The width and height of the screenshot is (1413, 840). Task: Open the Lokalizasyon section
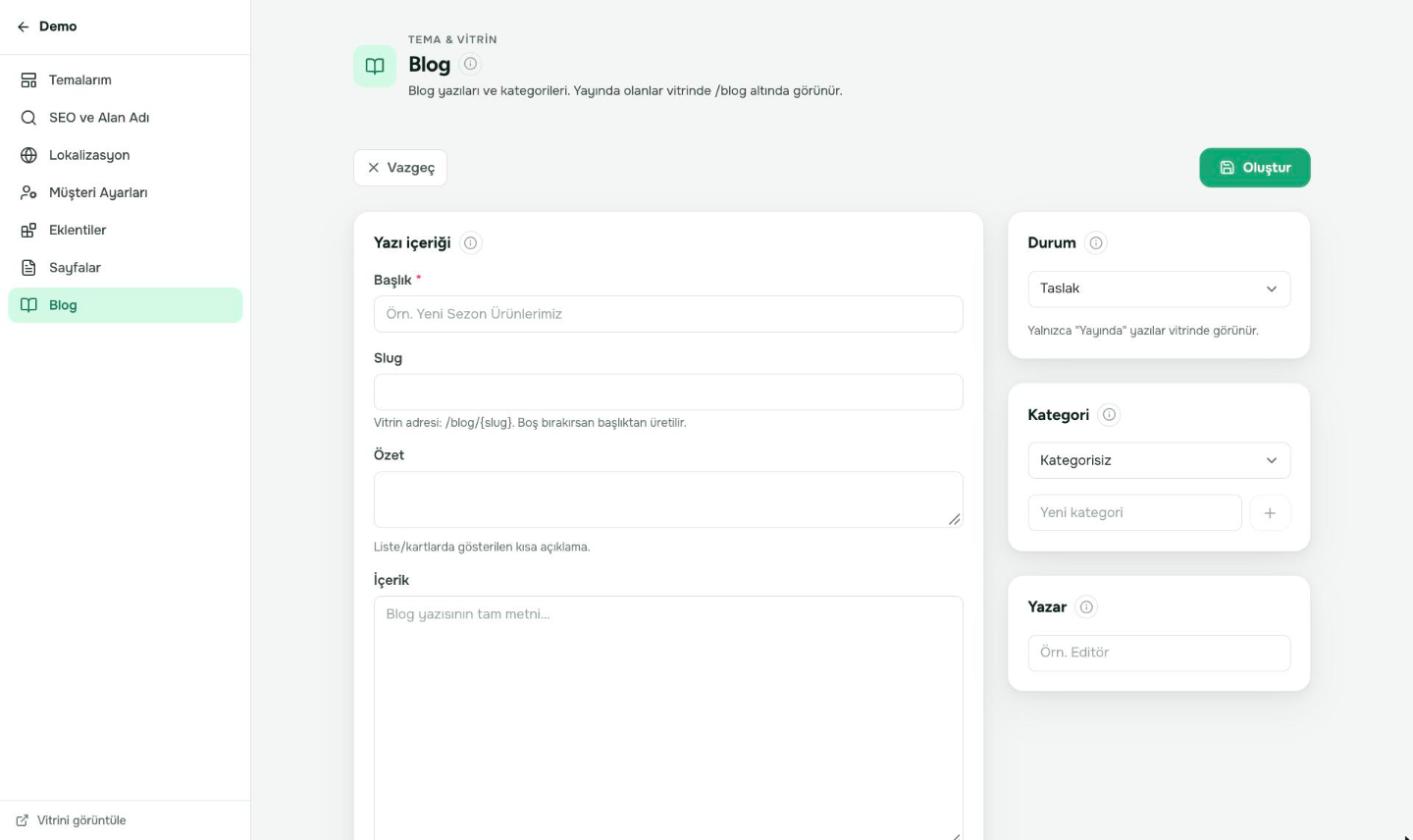(x=125, y=155)
